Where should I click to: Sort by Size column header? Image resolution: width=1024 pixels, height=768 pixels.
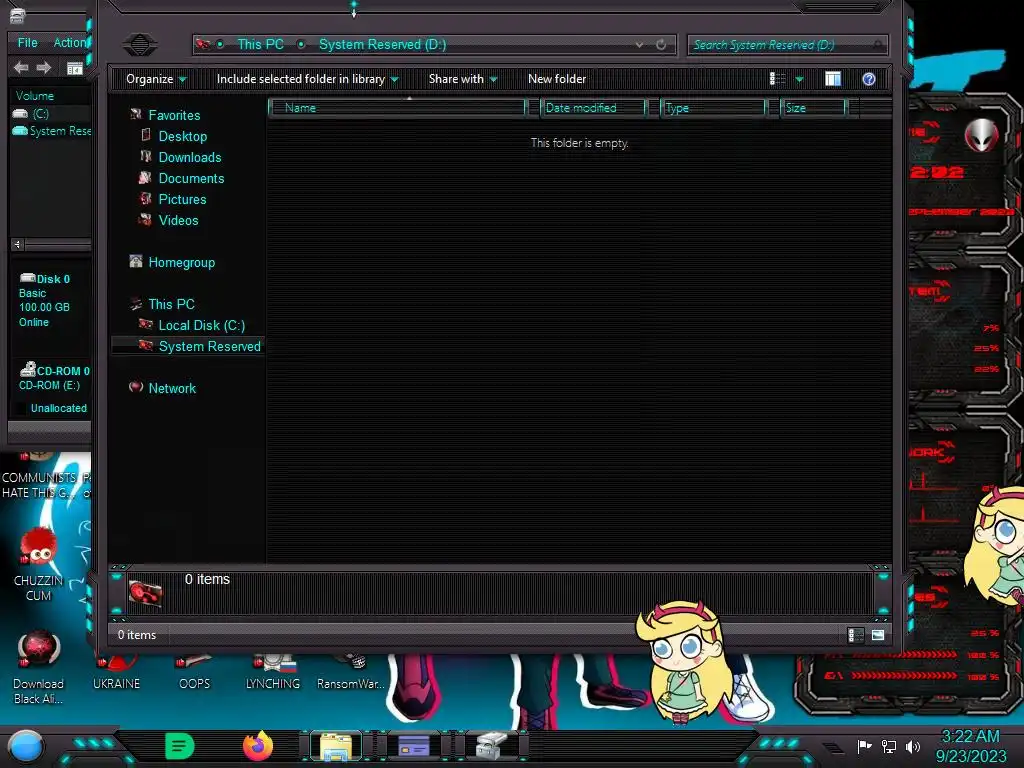(813, 108)
